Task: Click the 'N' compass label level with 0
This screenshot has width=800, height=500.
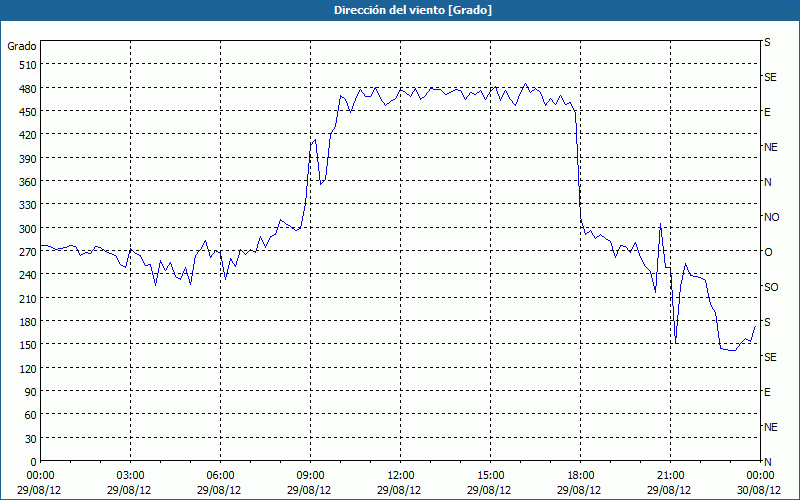Action: 767,462
